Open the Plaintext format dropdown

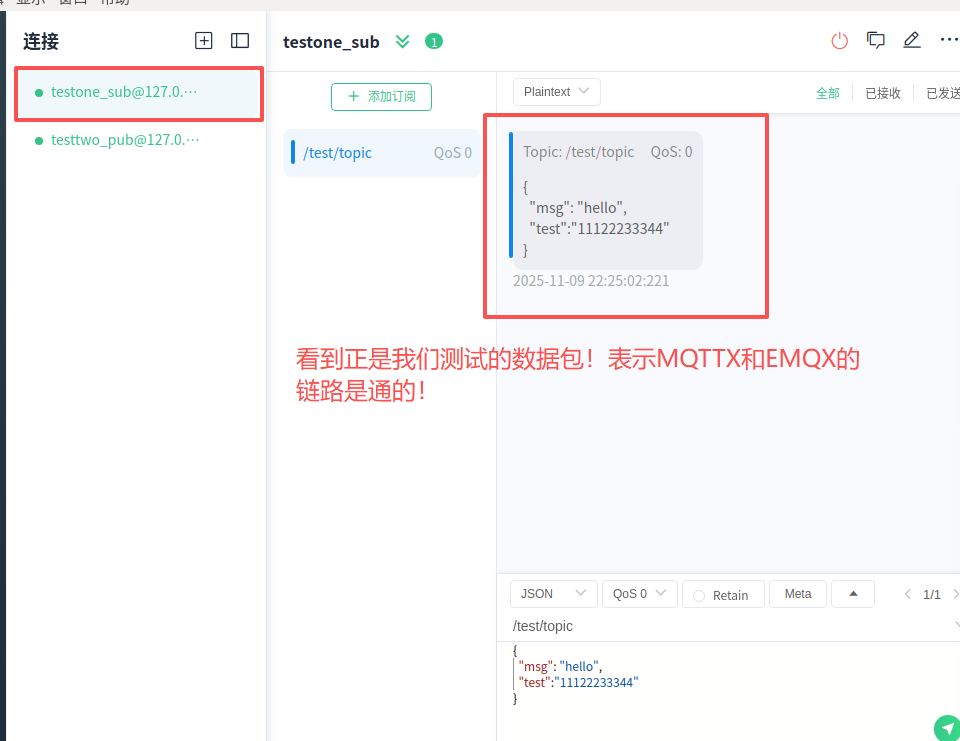pos(557,92)
